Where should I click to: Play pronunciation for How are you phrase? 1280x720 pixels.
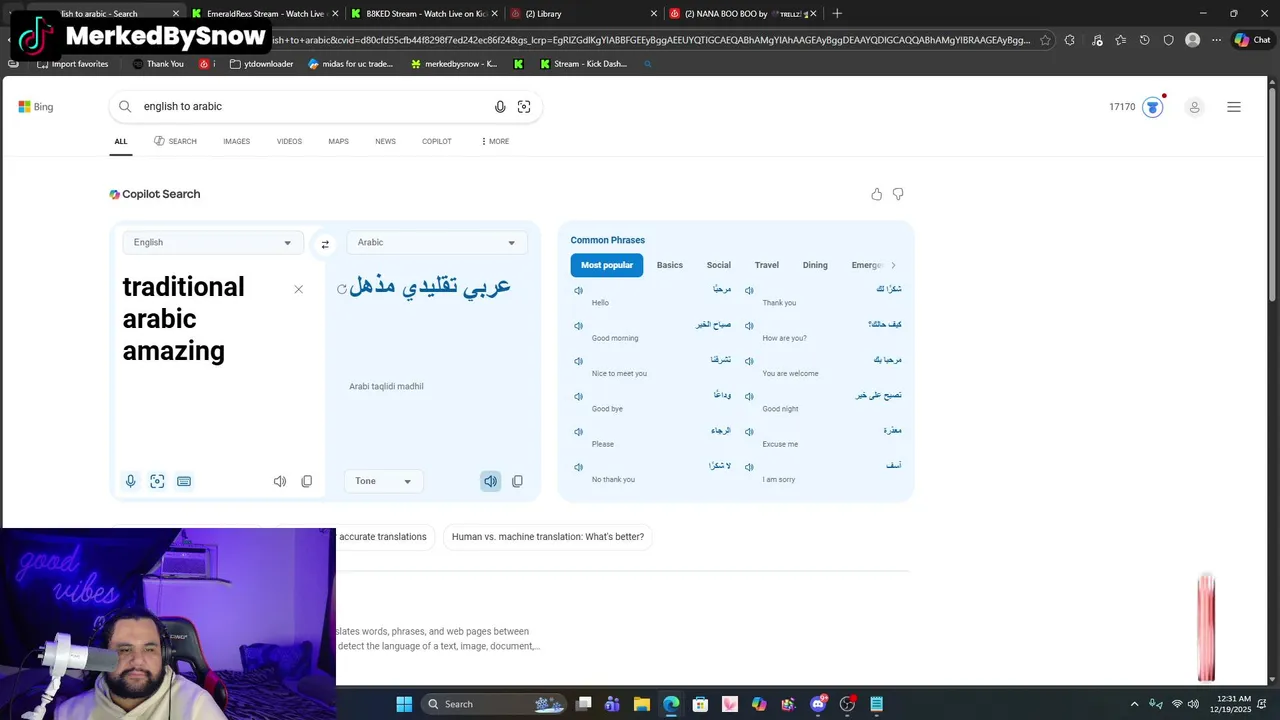pos(749,326)
